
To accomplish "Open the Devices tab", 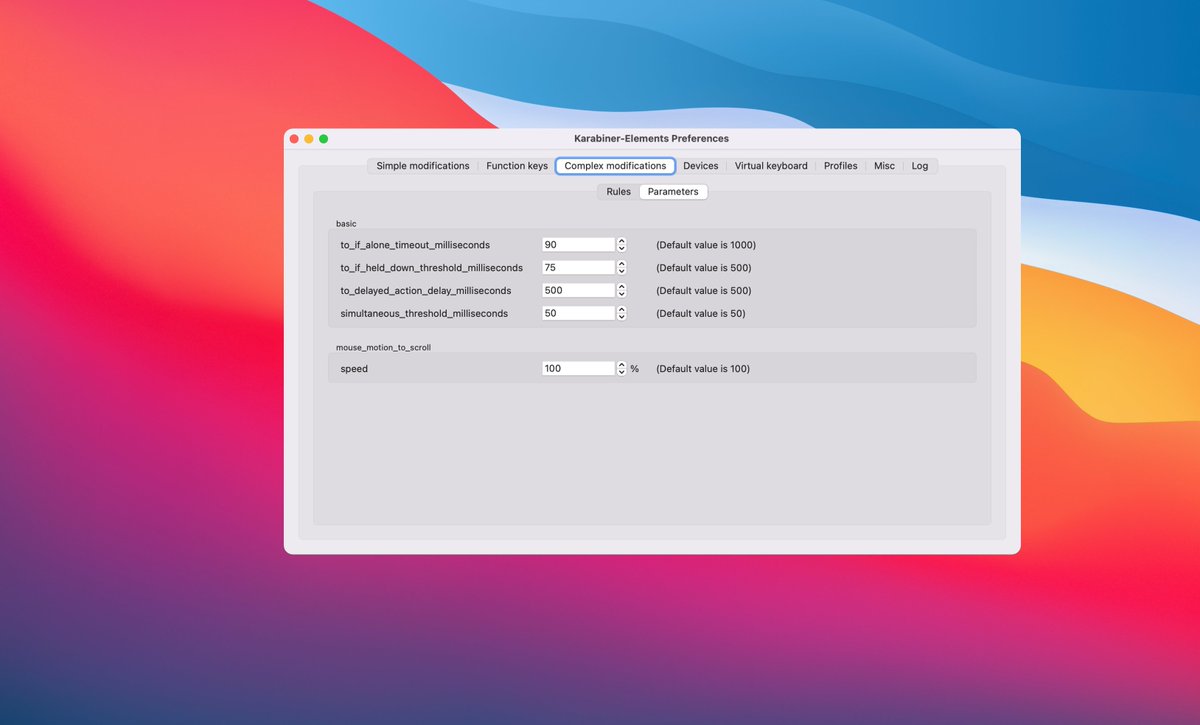I will point(701,166).
